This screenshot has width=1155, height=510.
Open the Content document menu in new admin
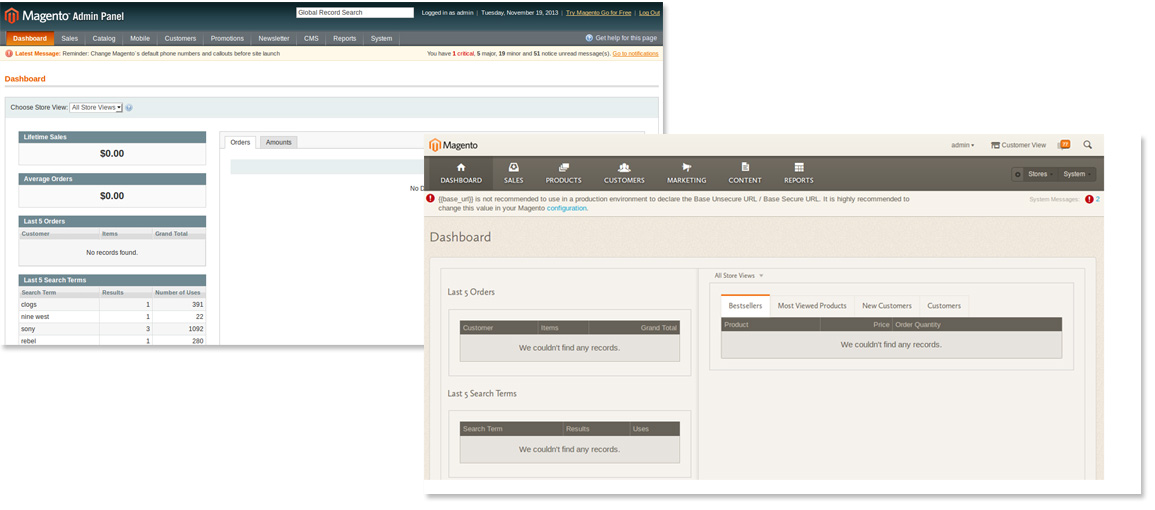[x=745, y=173]
